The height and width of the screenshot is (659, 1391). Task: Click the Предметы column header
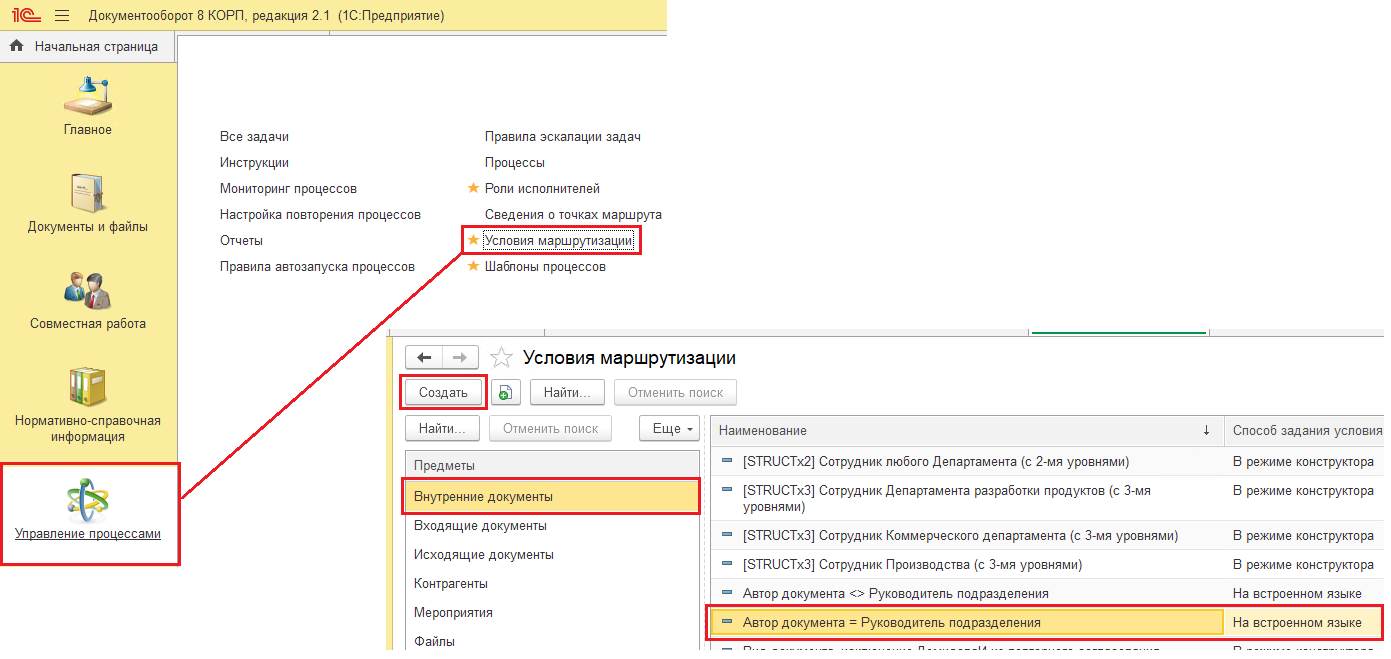point(553,465)
